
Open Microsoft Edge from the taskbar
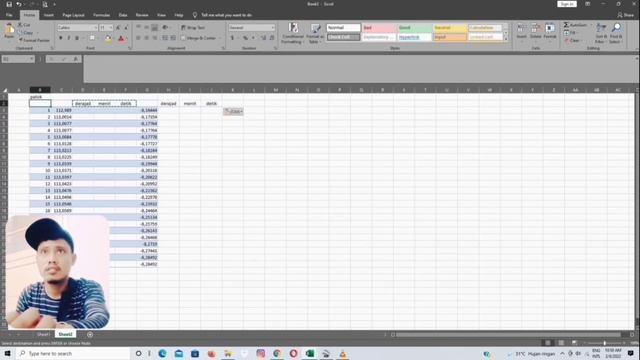tap(162, 353)
